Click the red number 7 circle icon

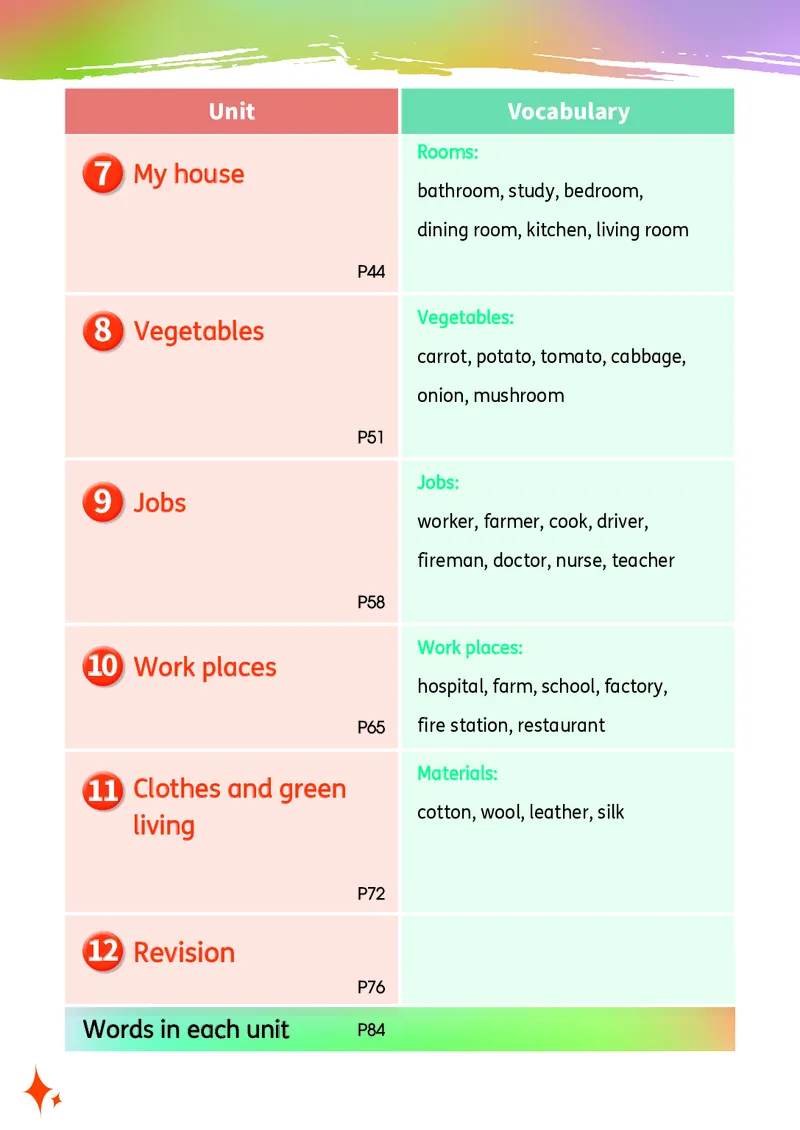[103, 174]
